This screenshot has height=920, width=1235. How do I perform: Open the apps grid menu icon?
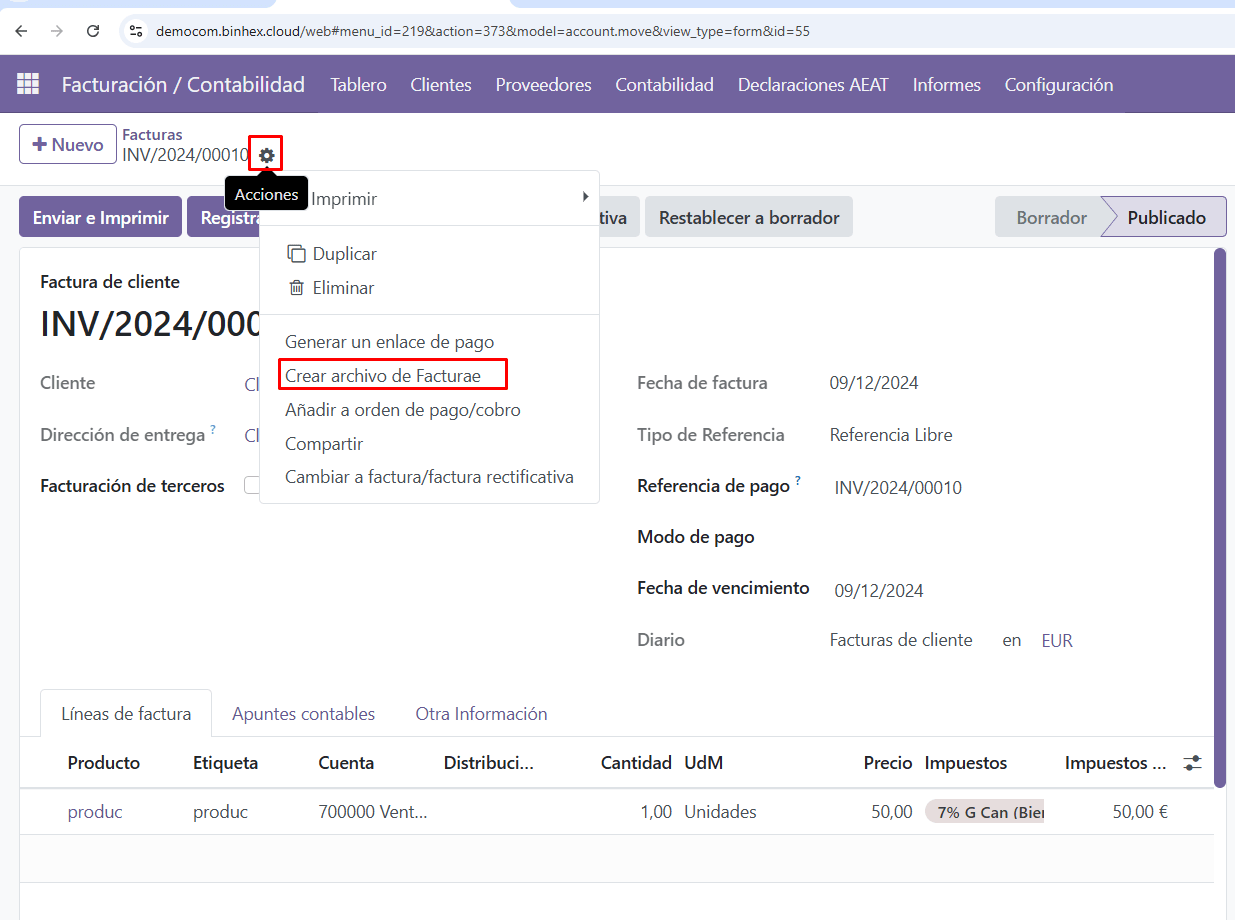pos(28,84)
